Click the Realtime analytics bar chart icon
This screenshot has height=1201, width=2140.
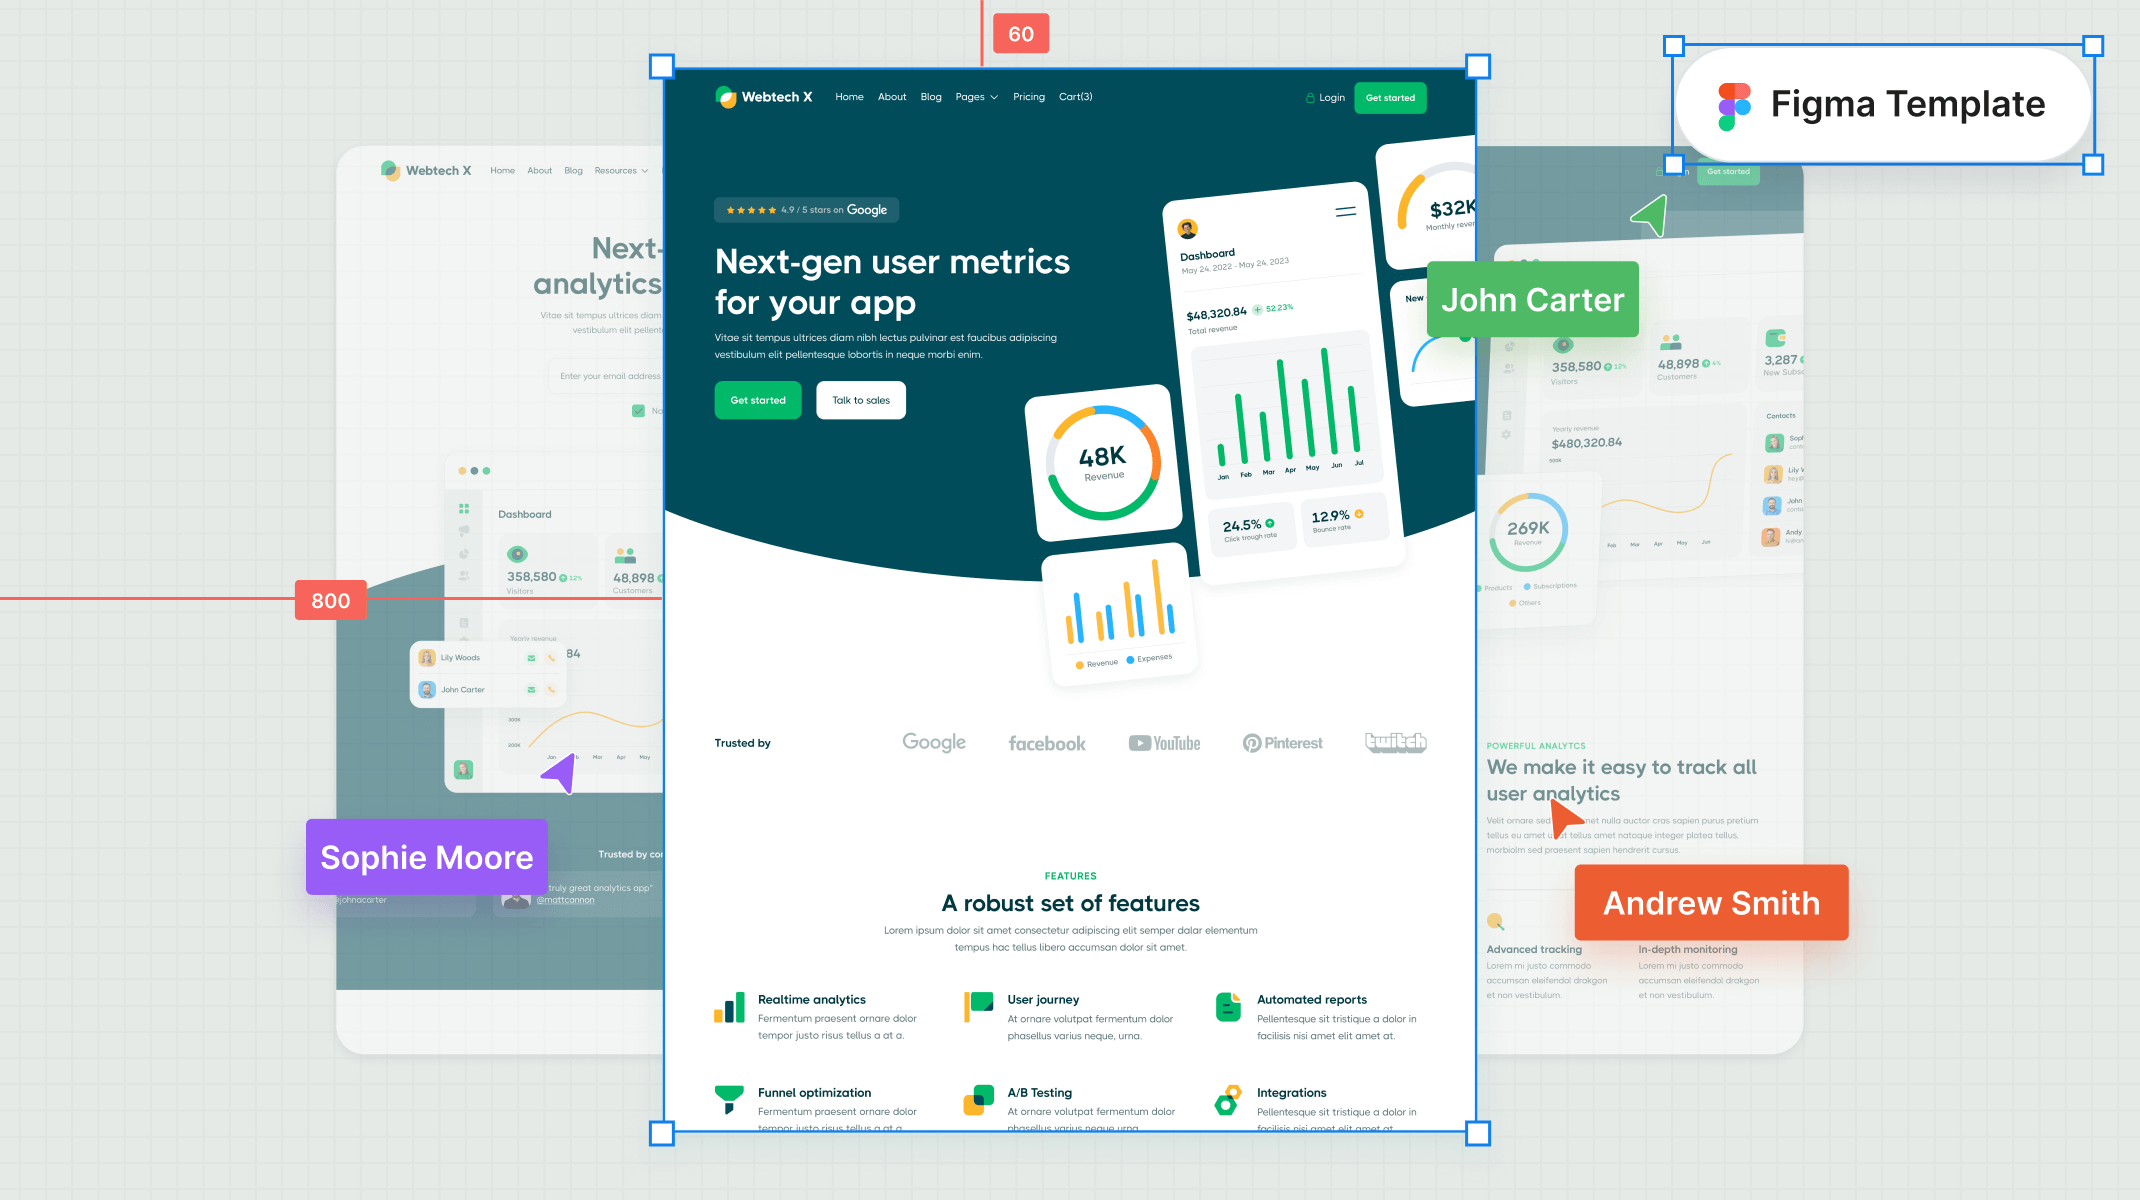[x=730, y=1007]
